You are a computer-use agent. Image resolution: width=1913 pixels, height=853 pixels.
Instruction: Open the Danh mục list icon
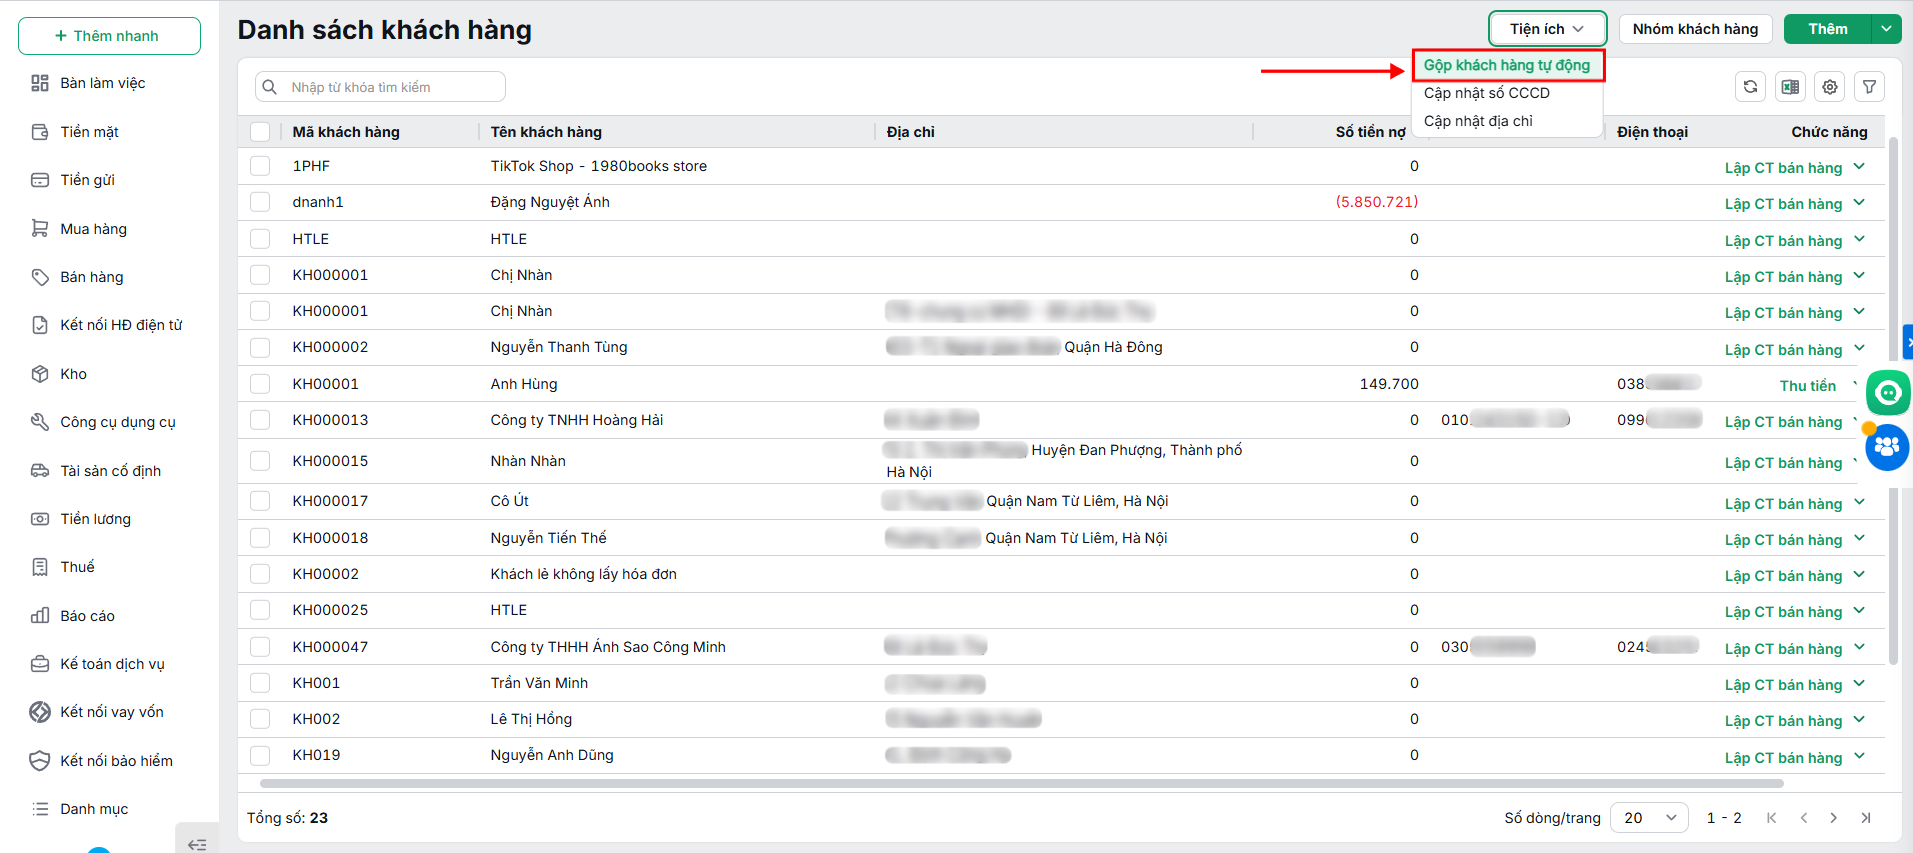pos(40,809)
